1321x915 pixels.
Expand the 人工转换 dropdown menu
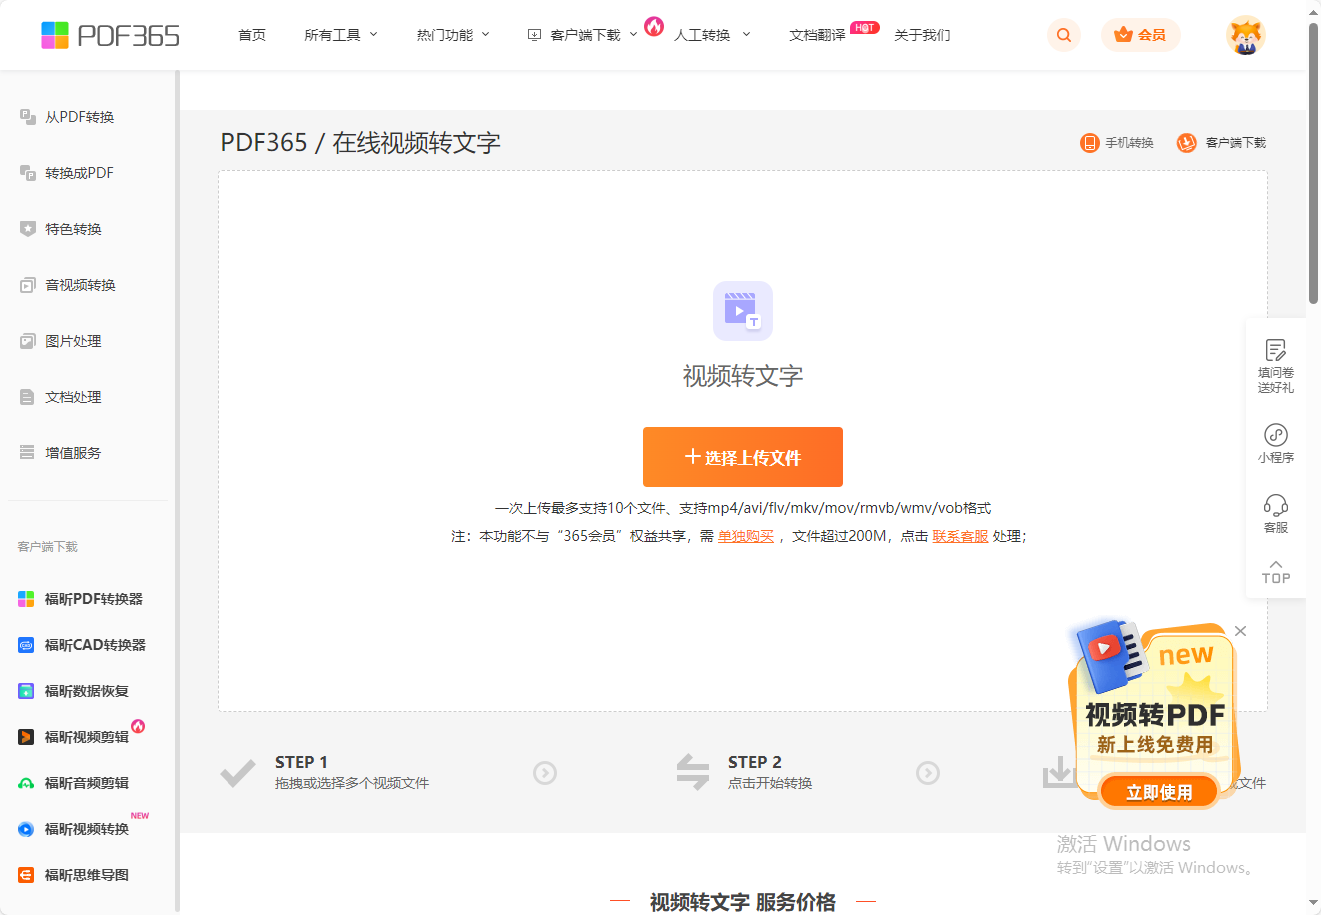point(712,35)
